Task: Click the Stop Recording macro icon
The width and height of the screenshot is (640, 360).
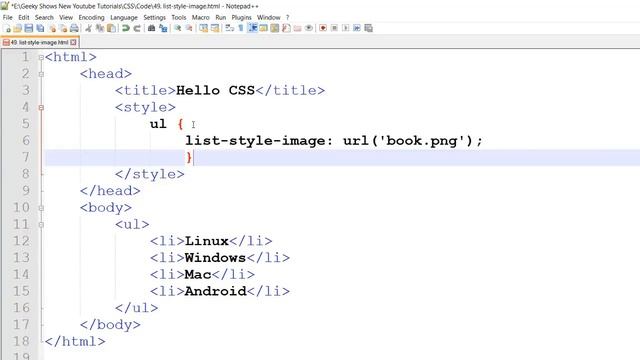Action: 334,28
